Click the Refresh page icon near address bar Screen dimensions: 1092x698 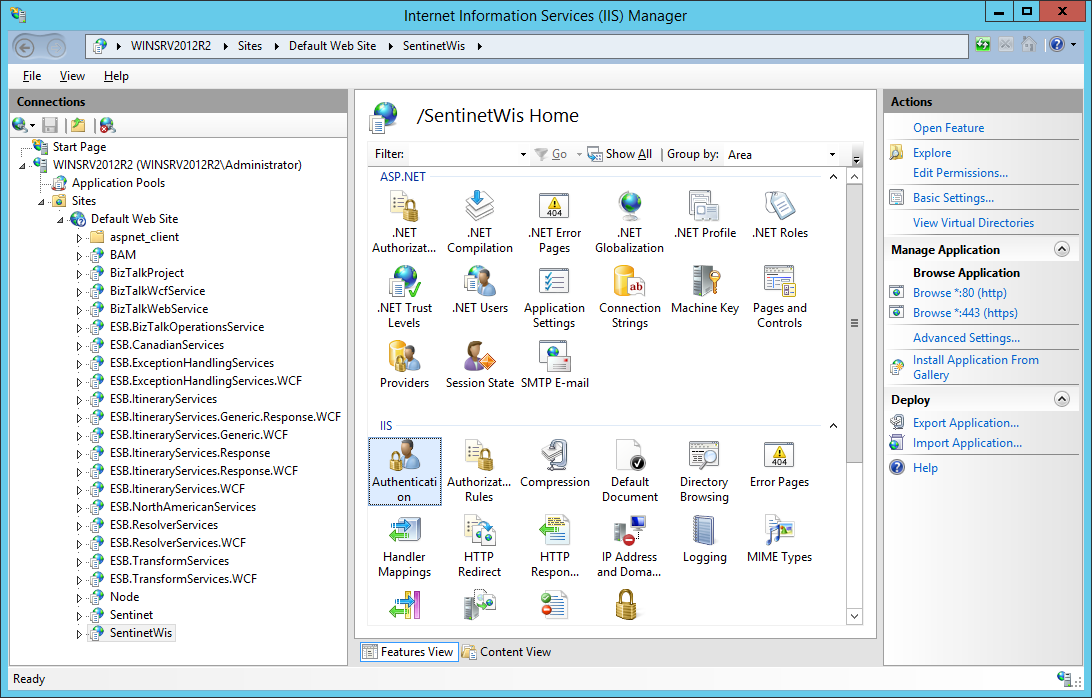[x=983, y=45]
